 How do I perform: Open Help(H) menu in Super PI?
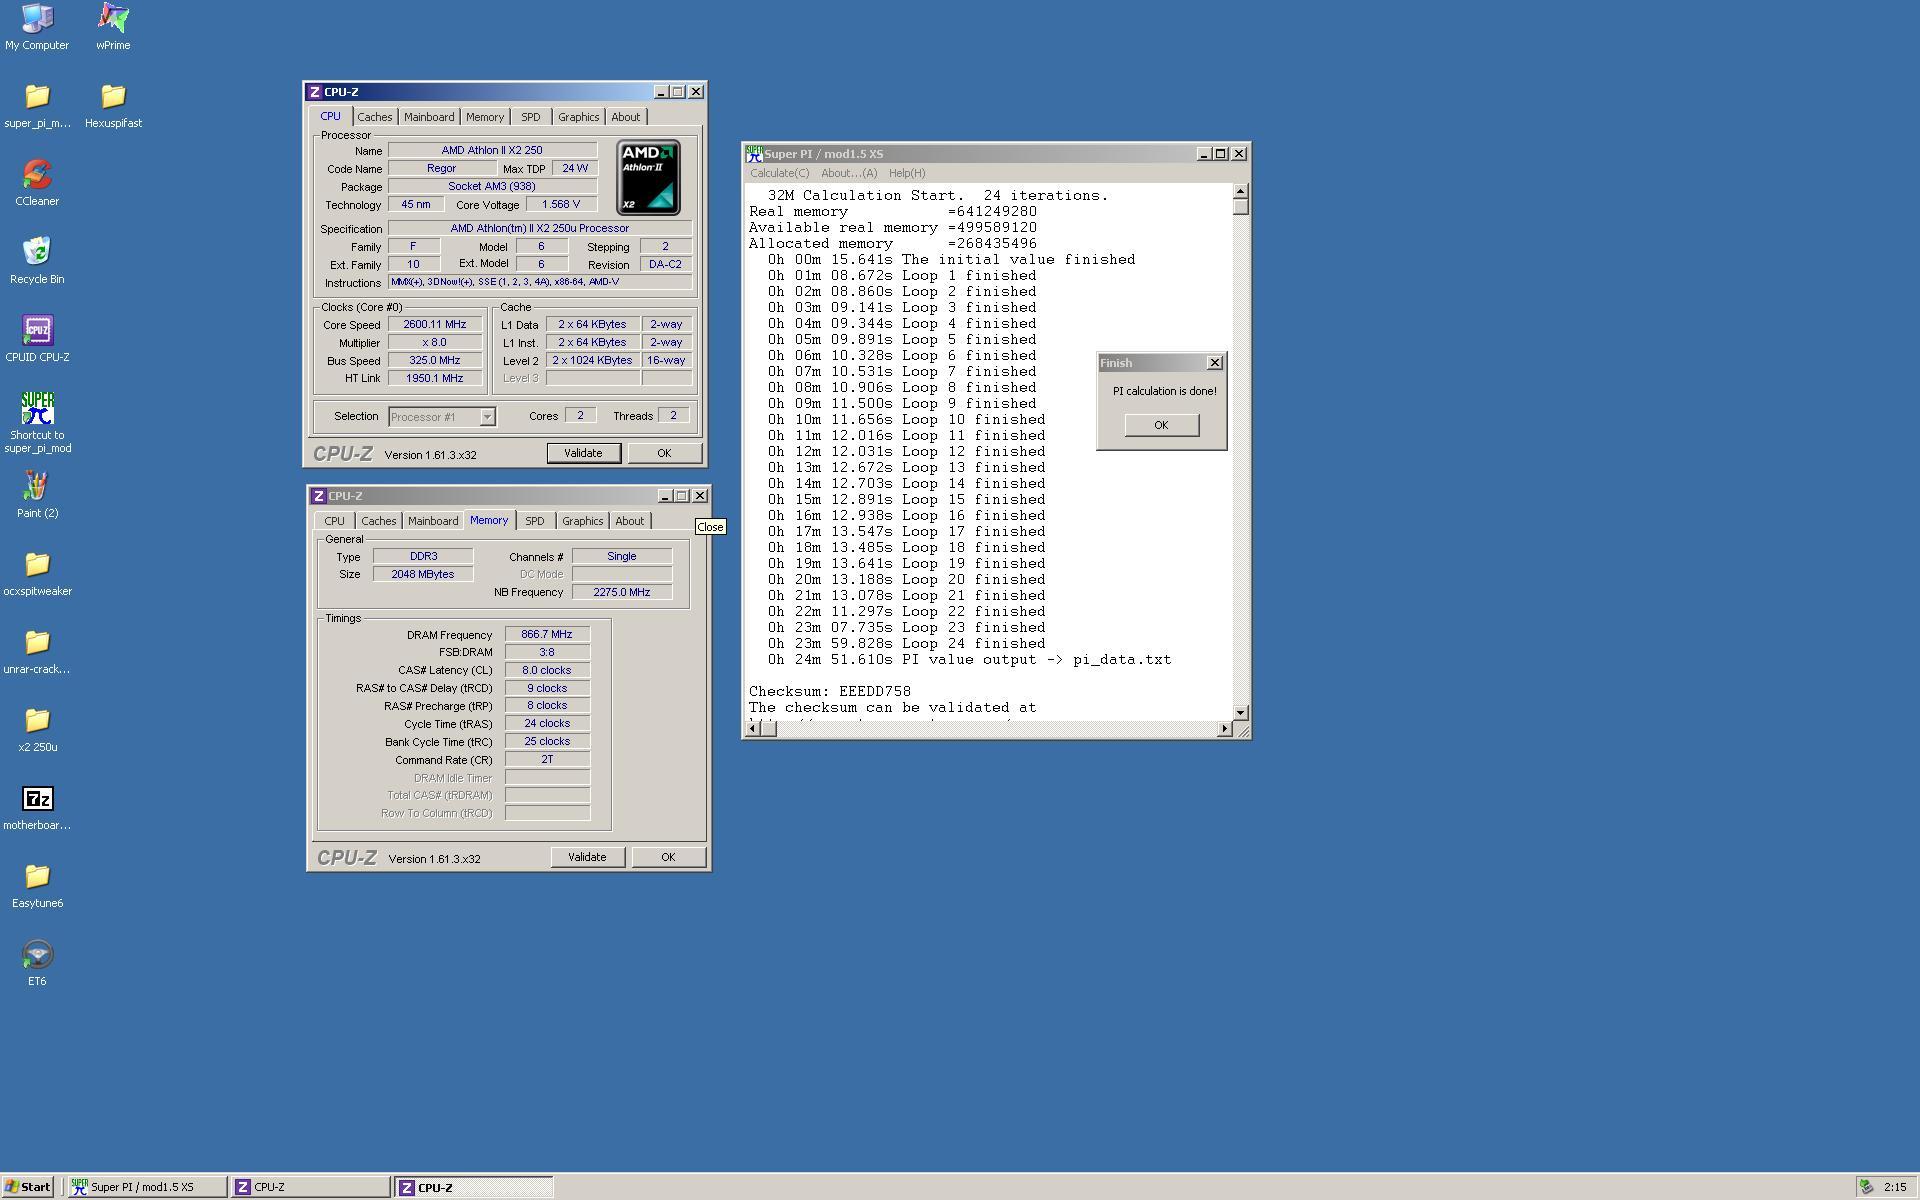coord(907,173)
